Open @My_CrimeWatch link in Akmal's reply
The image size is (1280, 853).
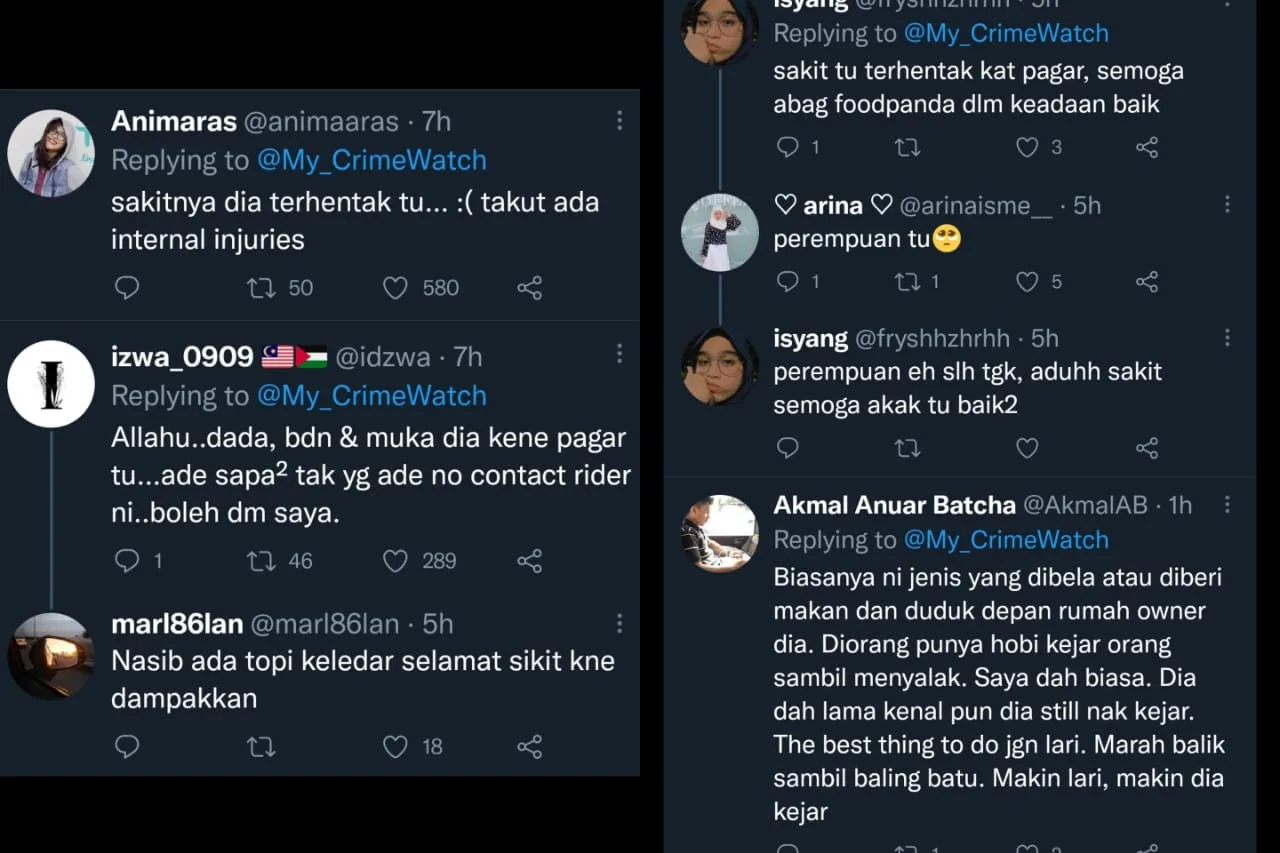point(1006,540)
